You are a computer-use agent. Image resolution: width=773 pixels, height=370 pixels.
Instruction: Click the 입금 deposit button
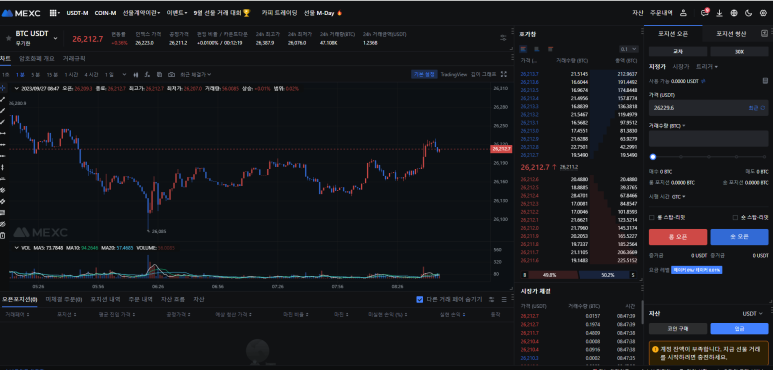(739, 329)
